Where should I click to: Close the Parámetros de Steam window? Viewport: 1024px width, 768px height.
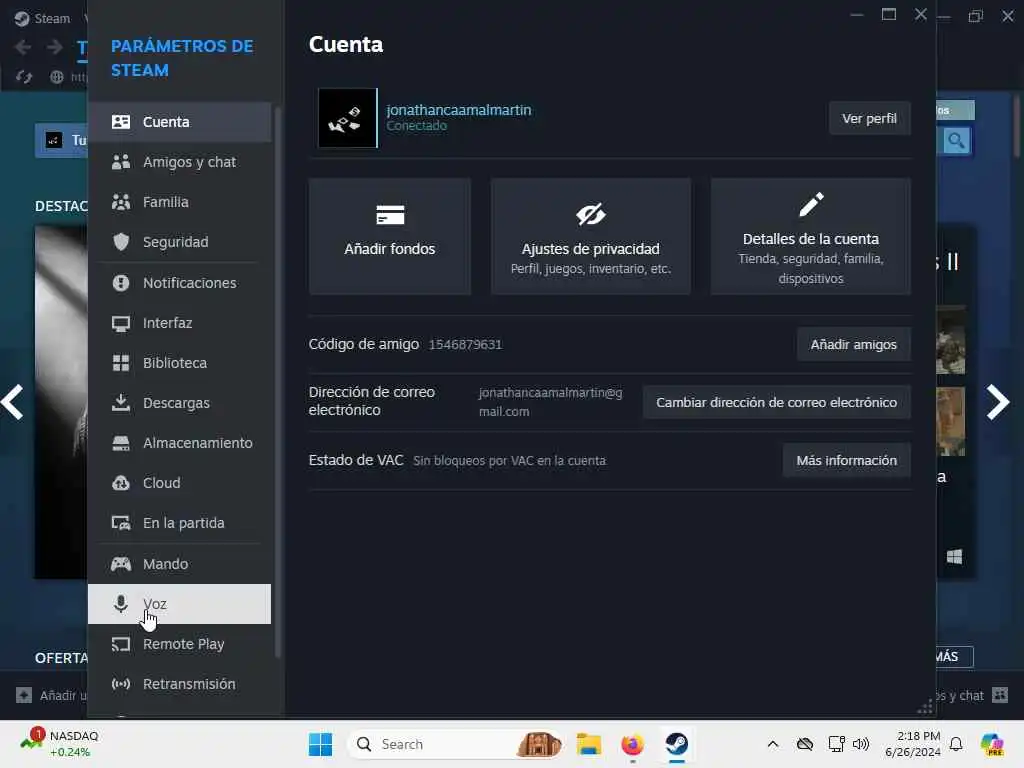[921, 14]
